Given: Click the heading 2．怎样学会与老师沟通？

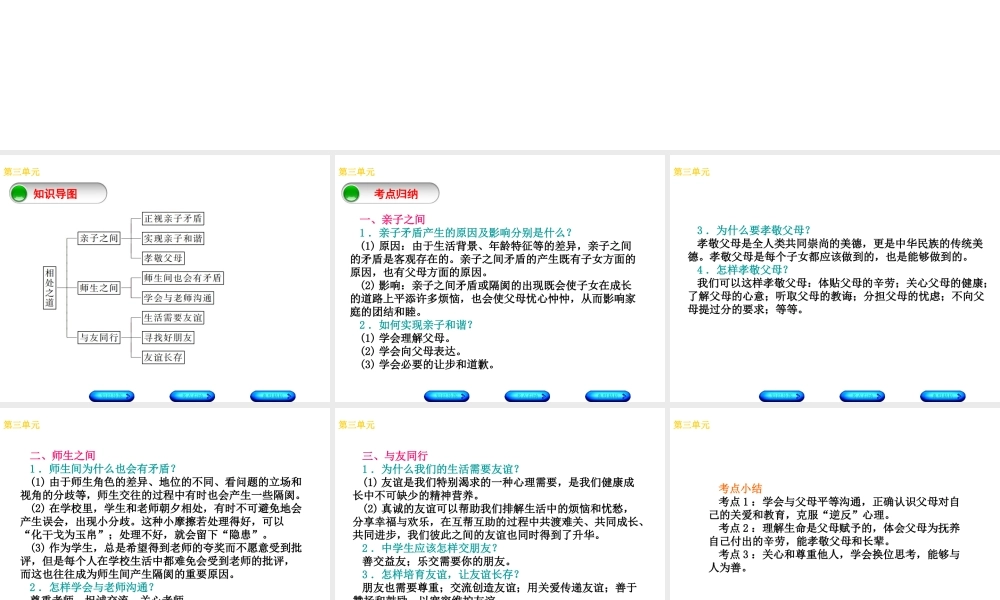Looking at the screenshot, I should (92, 587).
